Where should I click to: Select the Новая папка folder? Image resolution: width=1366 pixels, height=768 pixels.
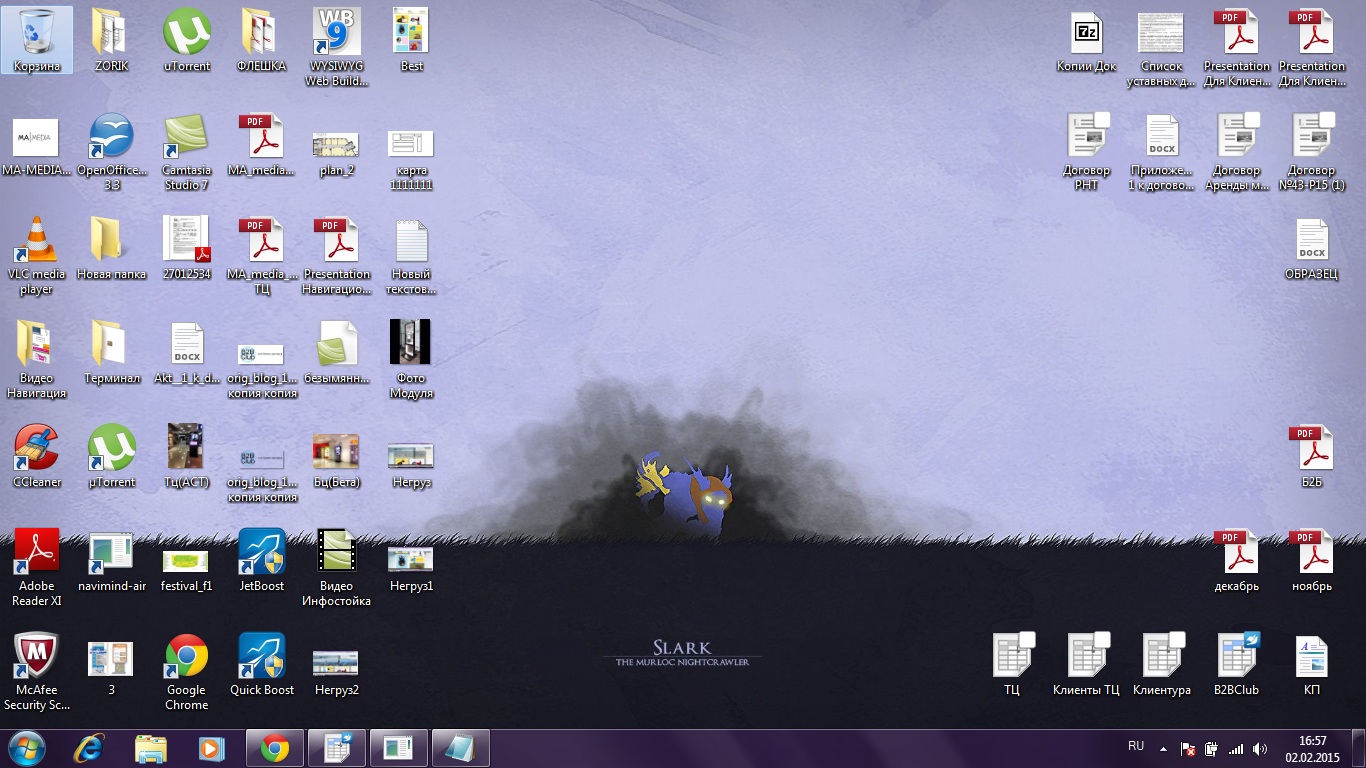112,249
